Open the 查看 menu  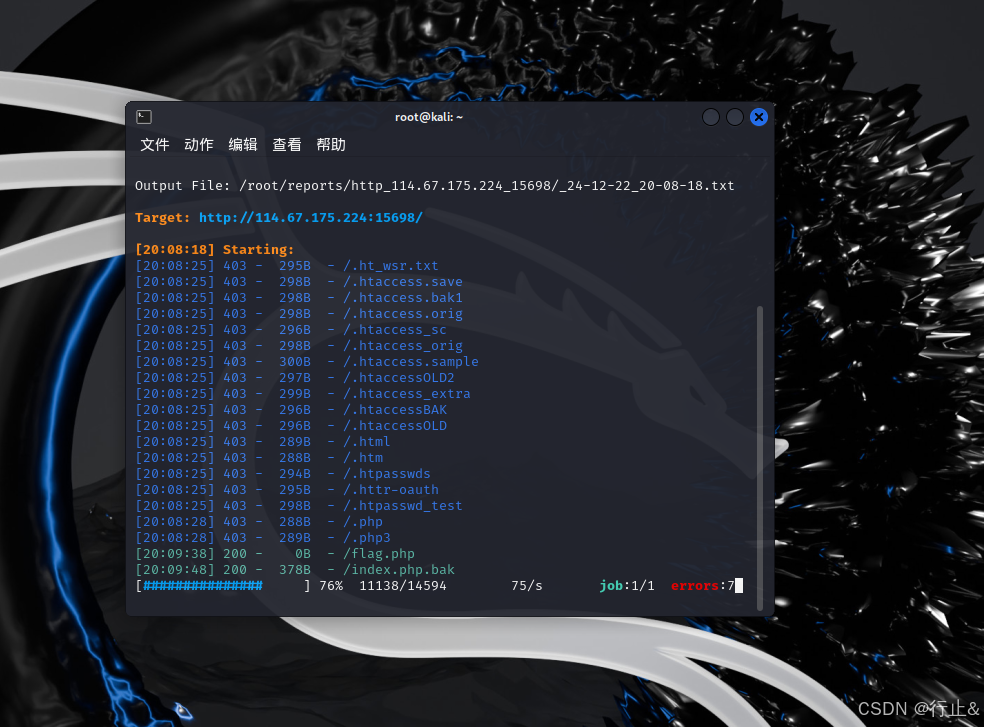click(287, 145)
